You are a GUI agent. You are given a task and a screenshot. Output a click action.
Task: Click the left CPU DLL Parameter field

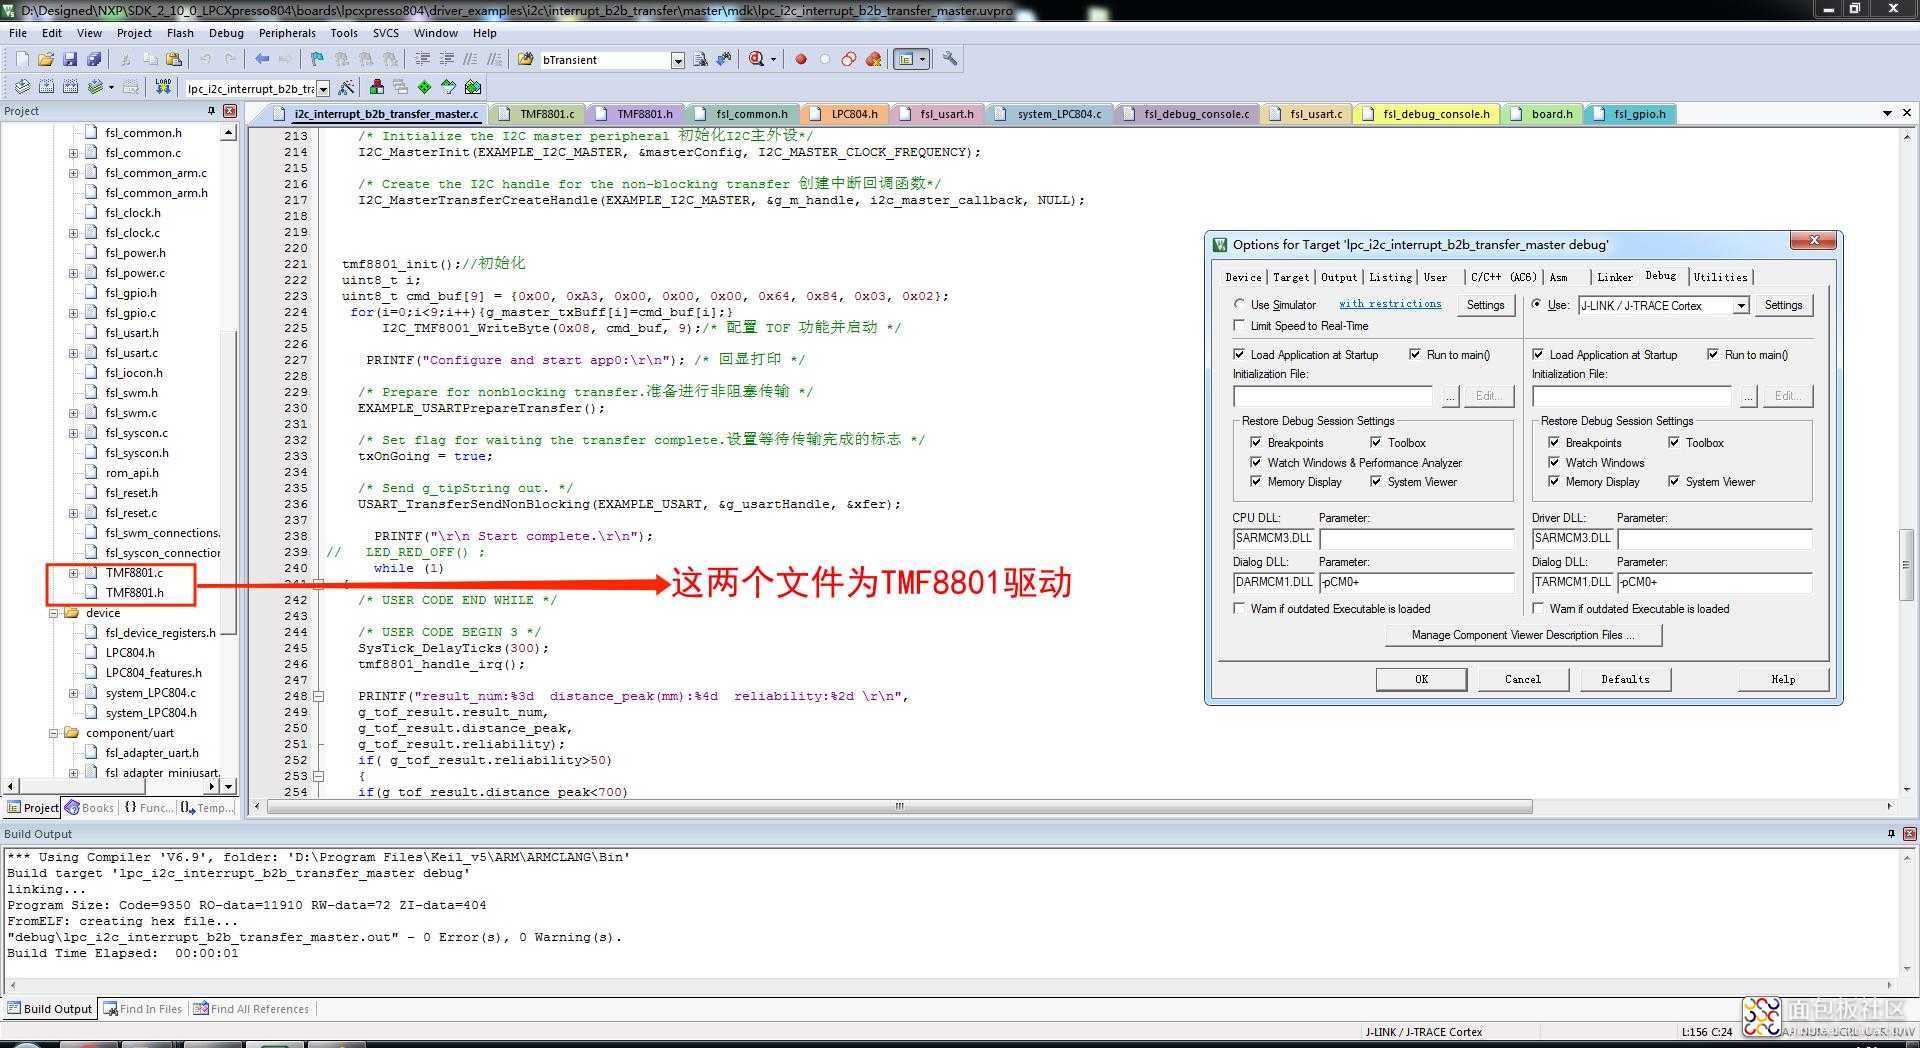(1416, 538)
